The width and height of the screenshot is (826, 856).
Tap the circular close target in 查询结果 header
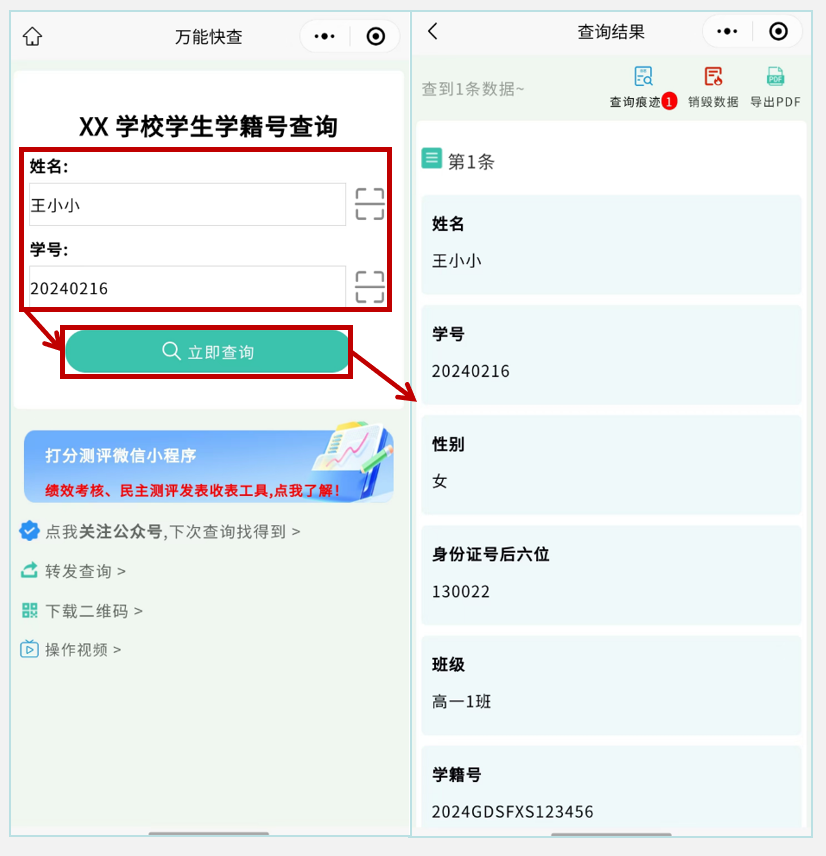click(779, 32)
